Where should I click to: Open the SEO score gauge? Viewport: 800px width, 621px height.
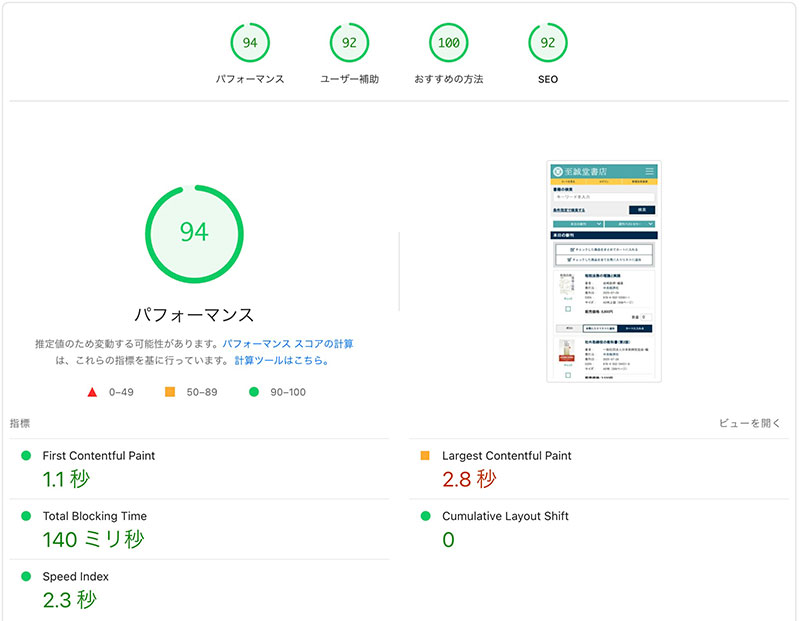coord(548,43)
